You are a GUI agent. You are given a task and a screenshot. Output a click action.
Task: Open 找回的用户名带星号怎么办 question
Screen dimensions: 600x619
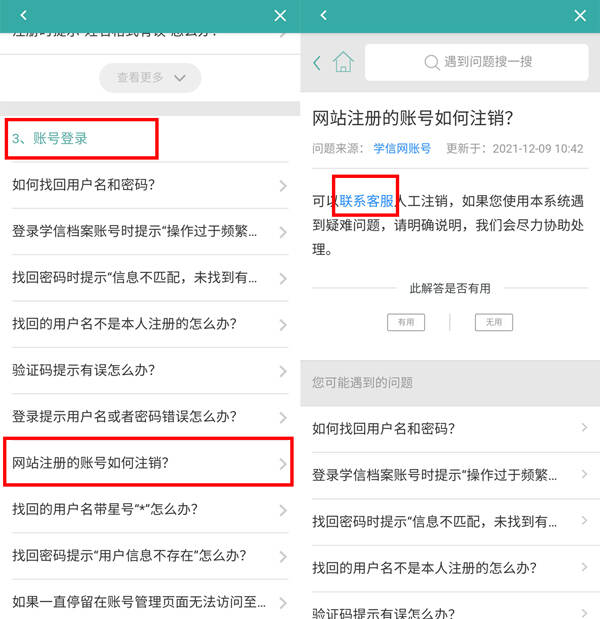(x=150, y=509)
